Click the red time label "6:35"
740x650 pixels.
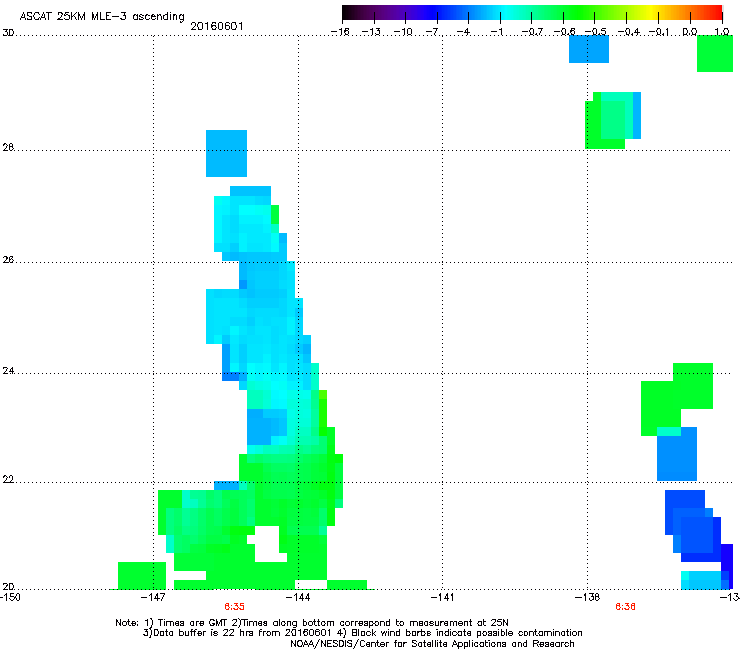click(234, 607)
